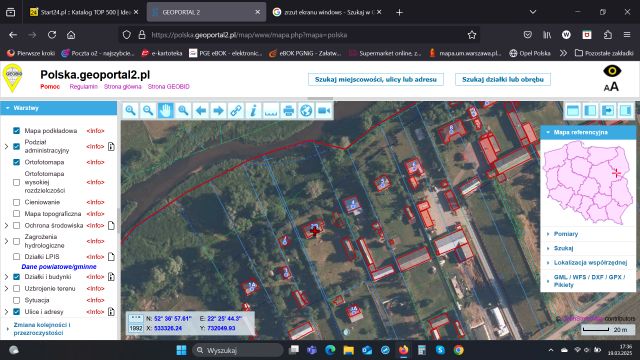Click the right-panel layout icon

(x=626, y=111)
